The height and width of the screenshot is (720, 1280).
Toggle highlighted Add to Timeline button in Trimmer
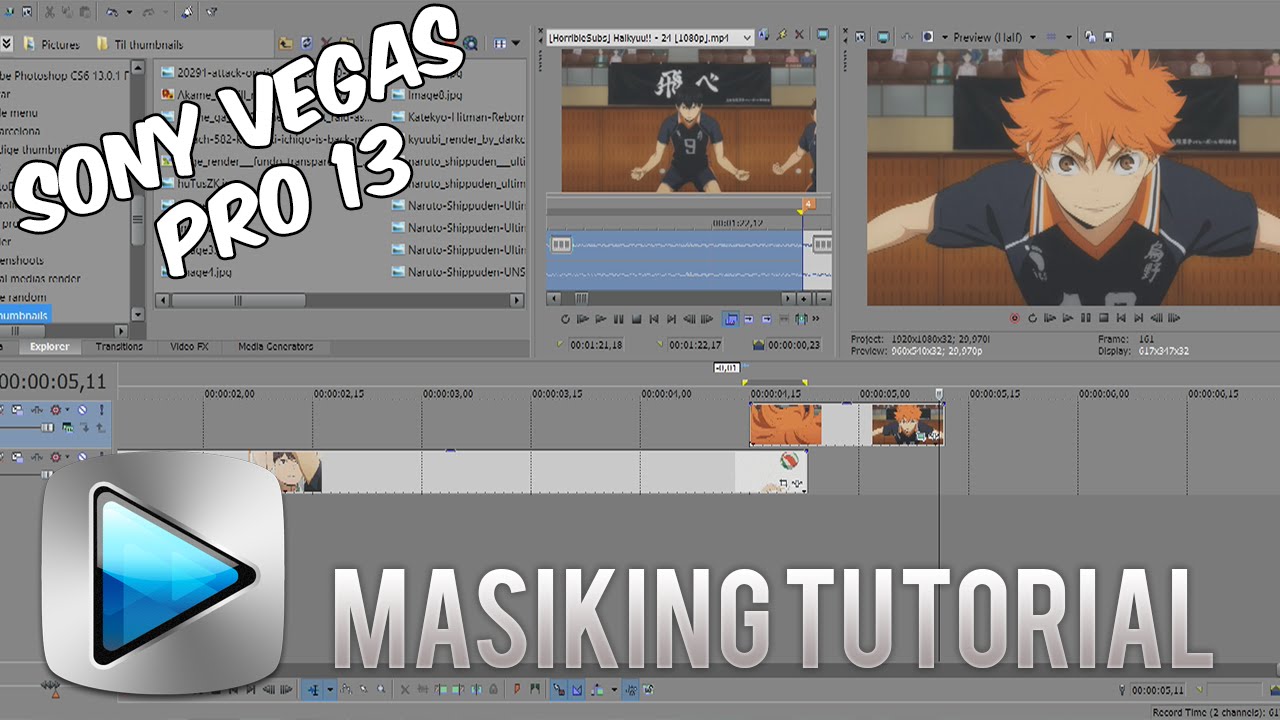coord(730,319)
